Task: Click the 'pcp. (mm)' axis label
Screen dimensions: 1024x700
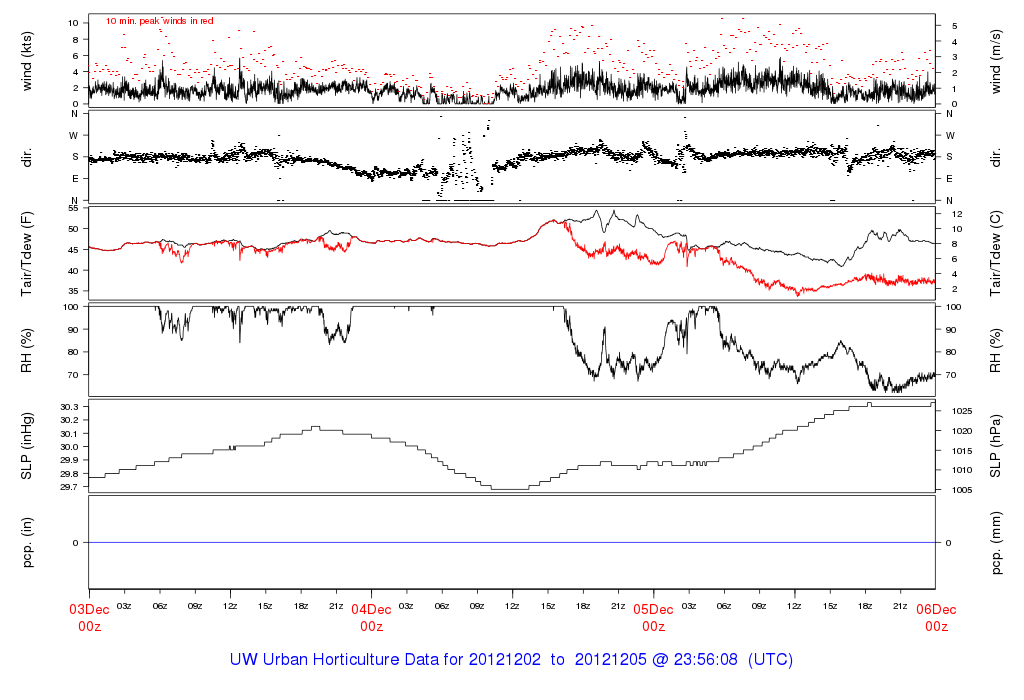Action: click(x=995, y=543)
